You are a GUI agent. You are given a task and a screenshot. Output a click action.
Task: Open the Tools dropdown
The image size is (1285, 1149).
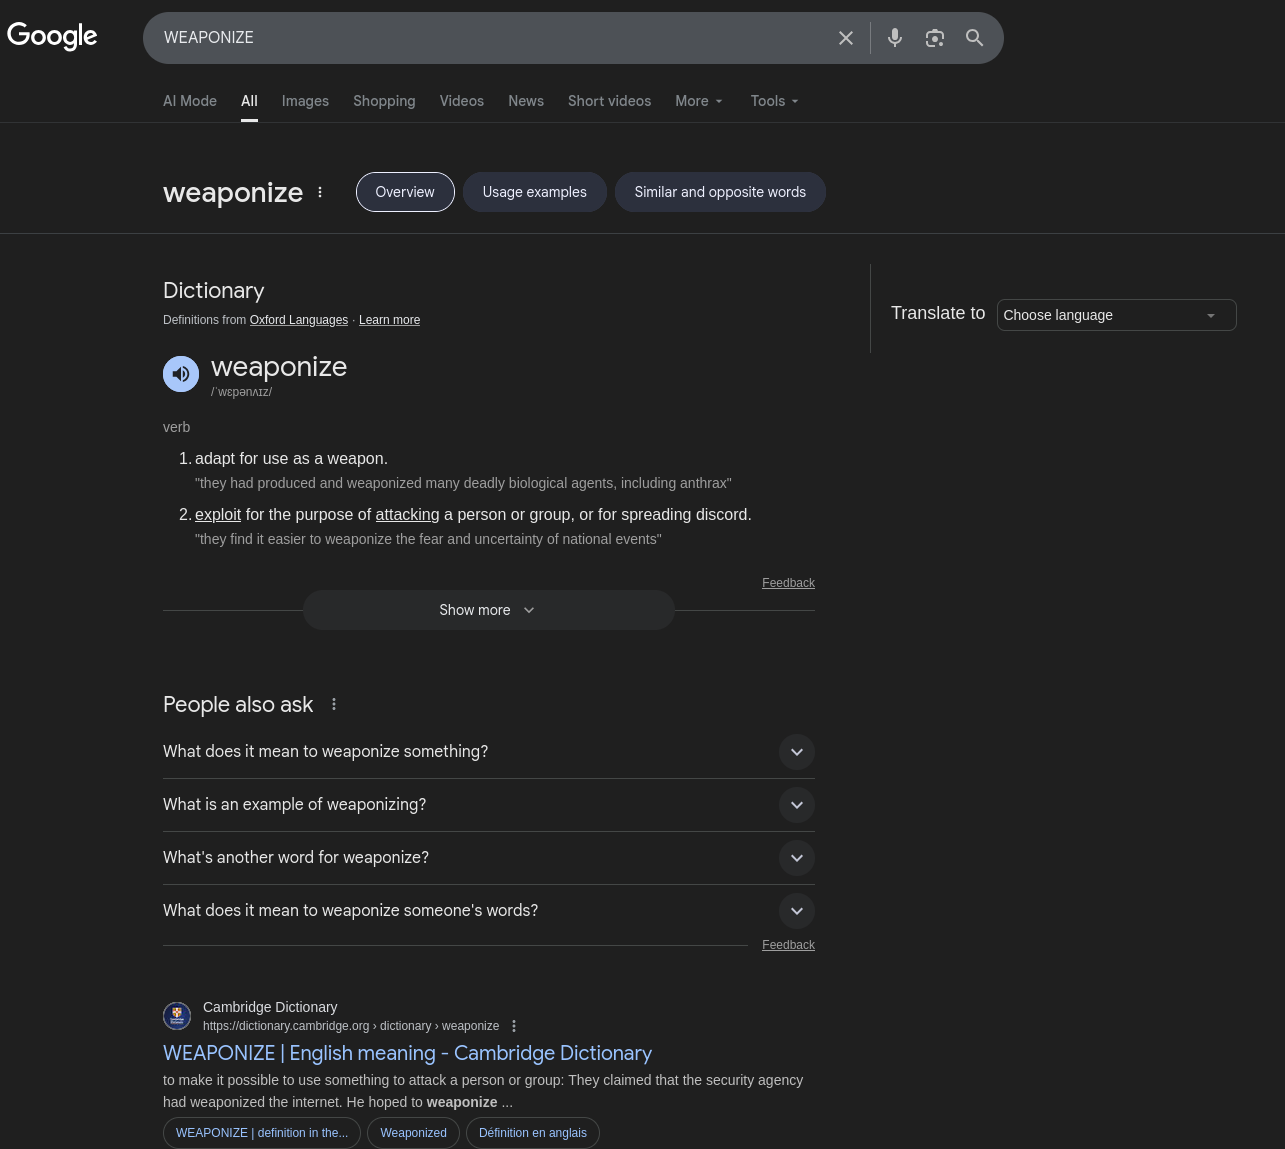775,101
